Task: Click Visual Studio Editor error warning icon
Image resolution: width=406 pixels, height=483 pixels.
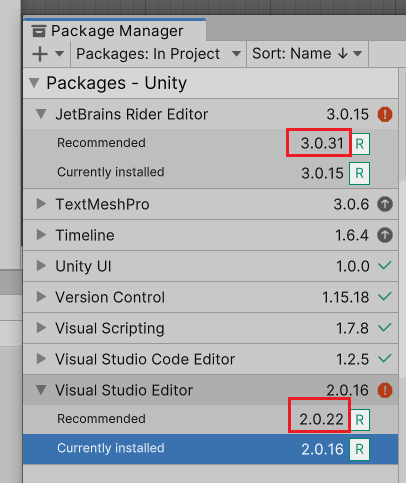Action: tap(385, 390)
